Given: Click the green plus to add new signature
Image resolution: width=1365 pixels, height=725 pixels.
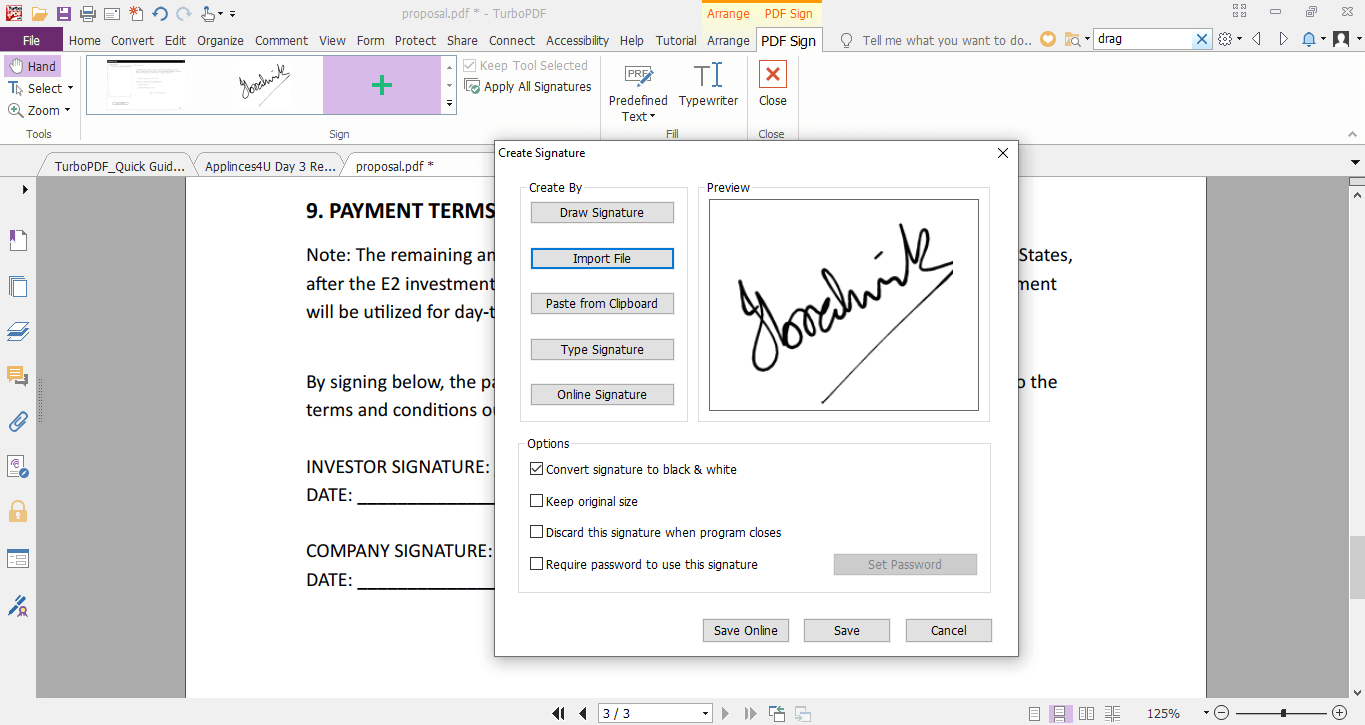Looking at the screenshot, I should click(x=382, y=85).
